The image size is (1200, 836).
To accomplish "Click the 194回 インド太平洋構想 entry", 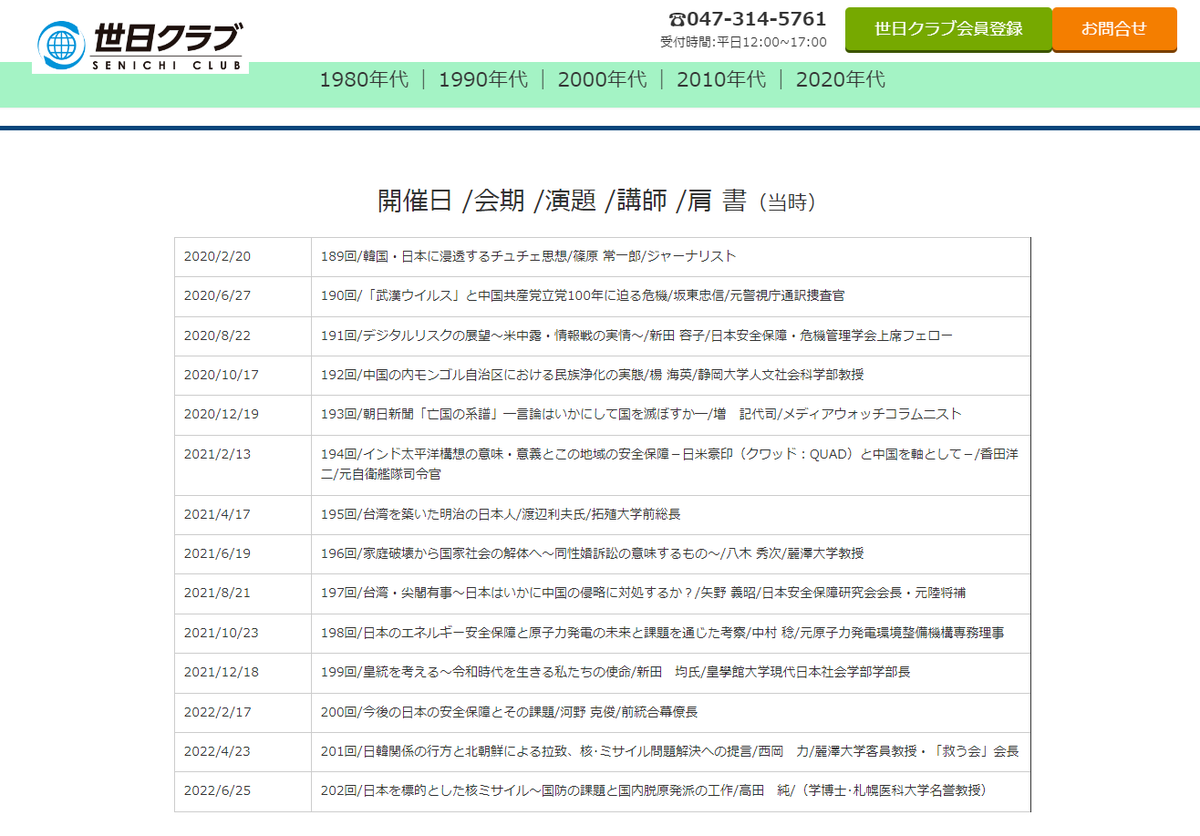I will pos(670,465).
